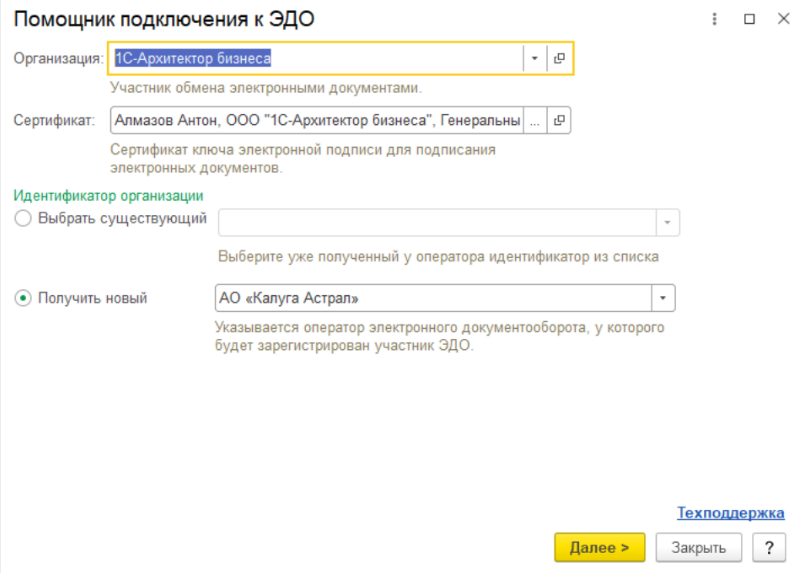Select the Получить новый radio button
Screen dimensions: 802x573
23,298
